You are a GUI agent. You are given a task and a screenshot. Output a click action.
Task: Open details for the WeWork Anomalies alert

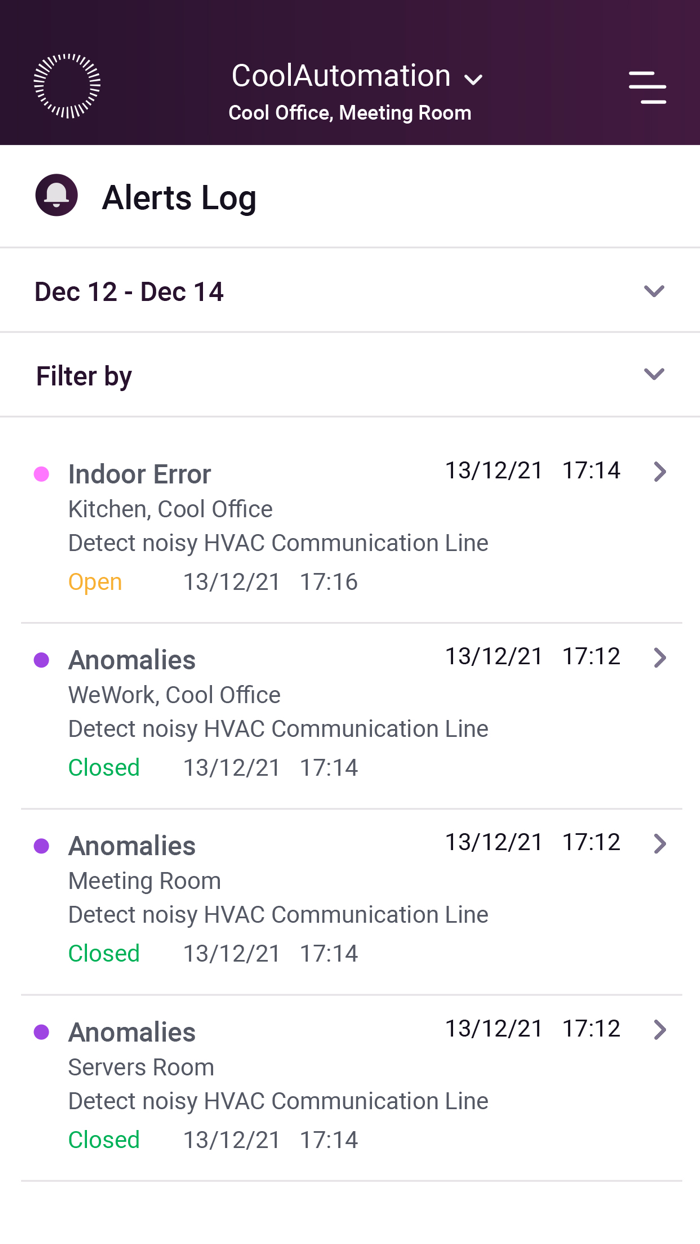click(659, 657)
